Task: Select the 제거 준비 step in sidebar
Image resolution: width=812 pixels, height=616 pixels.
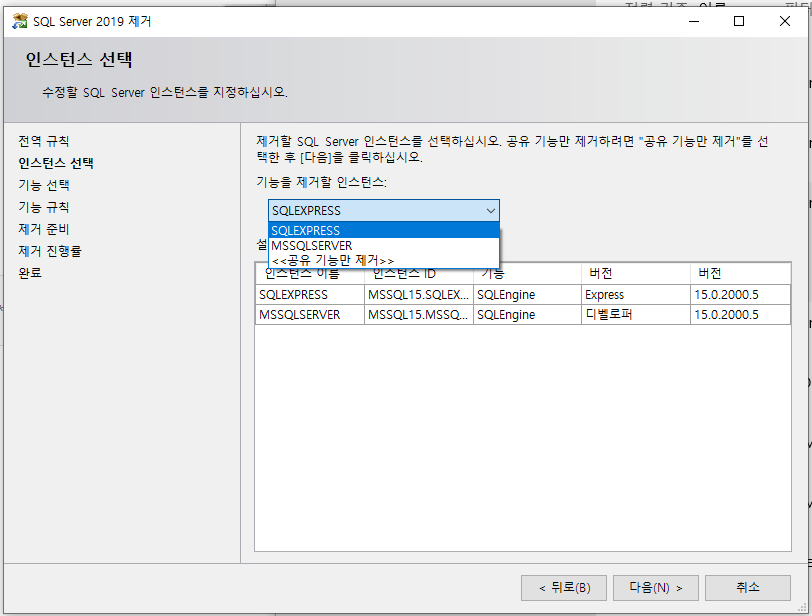Action: [x=44, y=229]
